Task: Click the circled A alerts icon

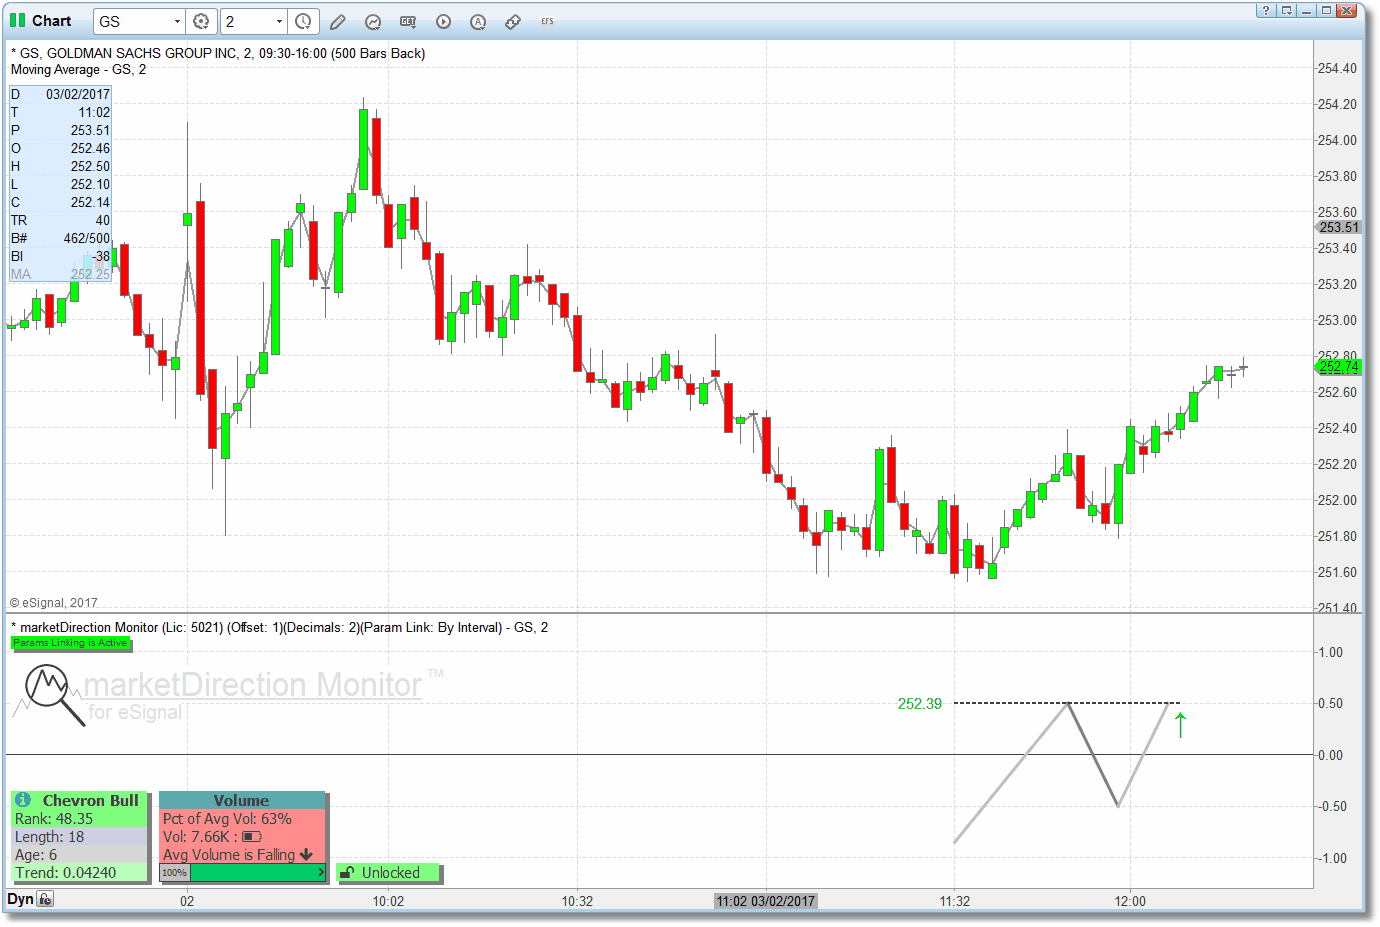Action: (x=478, y=21)
